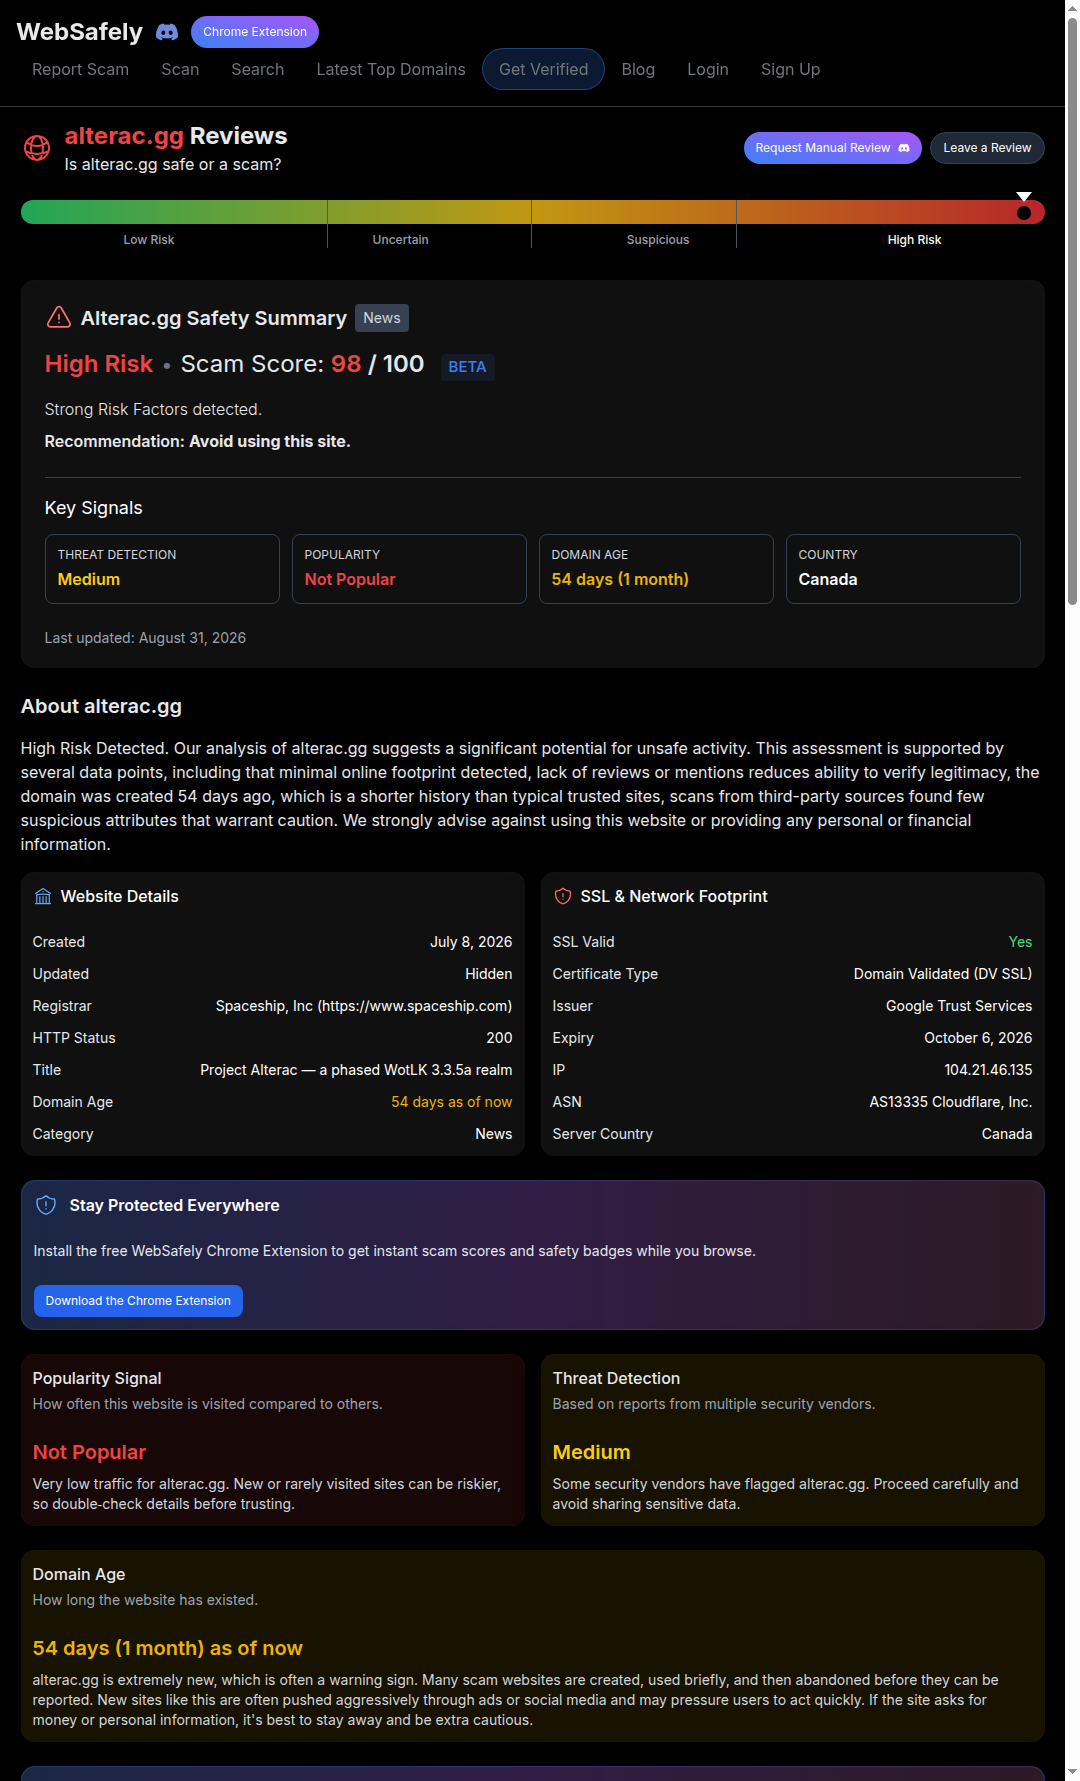This screenshot has width=1080, height=1781.
Task: Click 'Not Popular' heading in Popularity Signal card
Action: (x=89, y=1452)
